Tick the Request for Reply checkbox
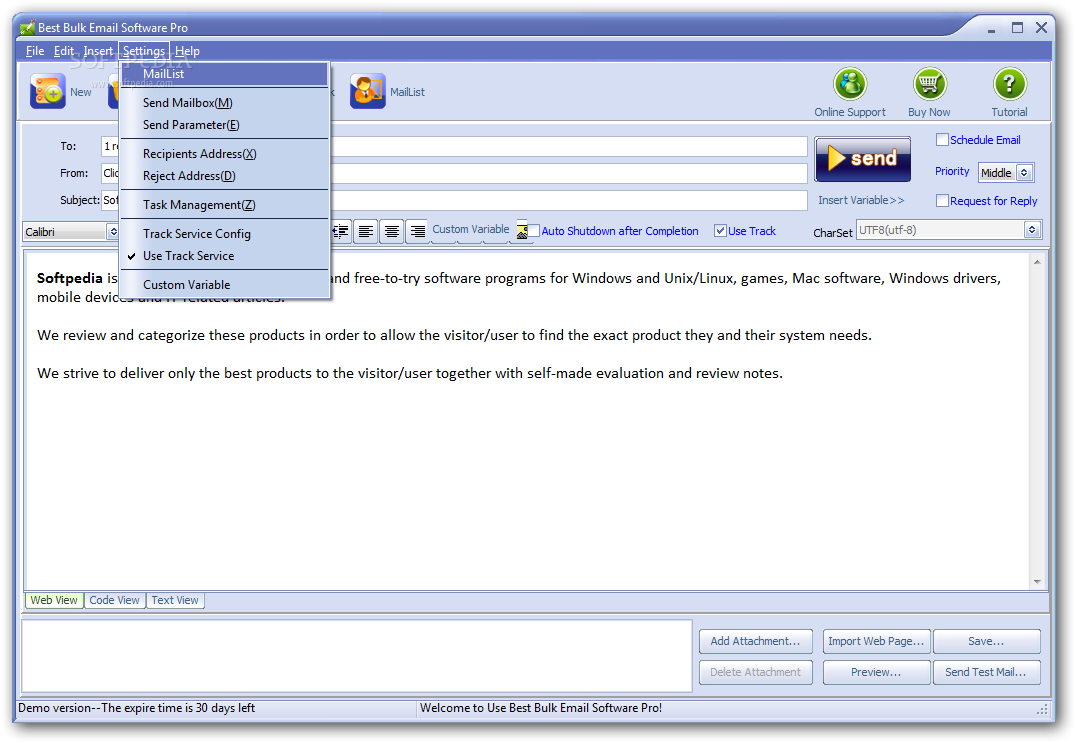The width and height of the screenshot is (1076, 743). (942, 200)
